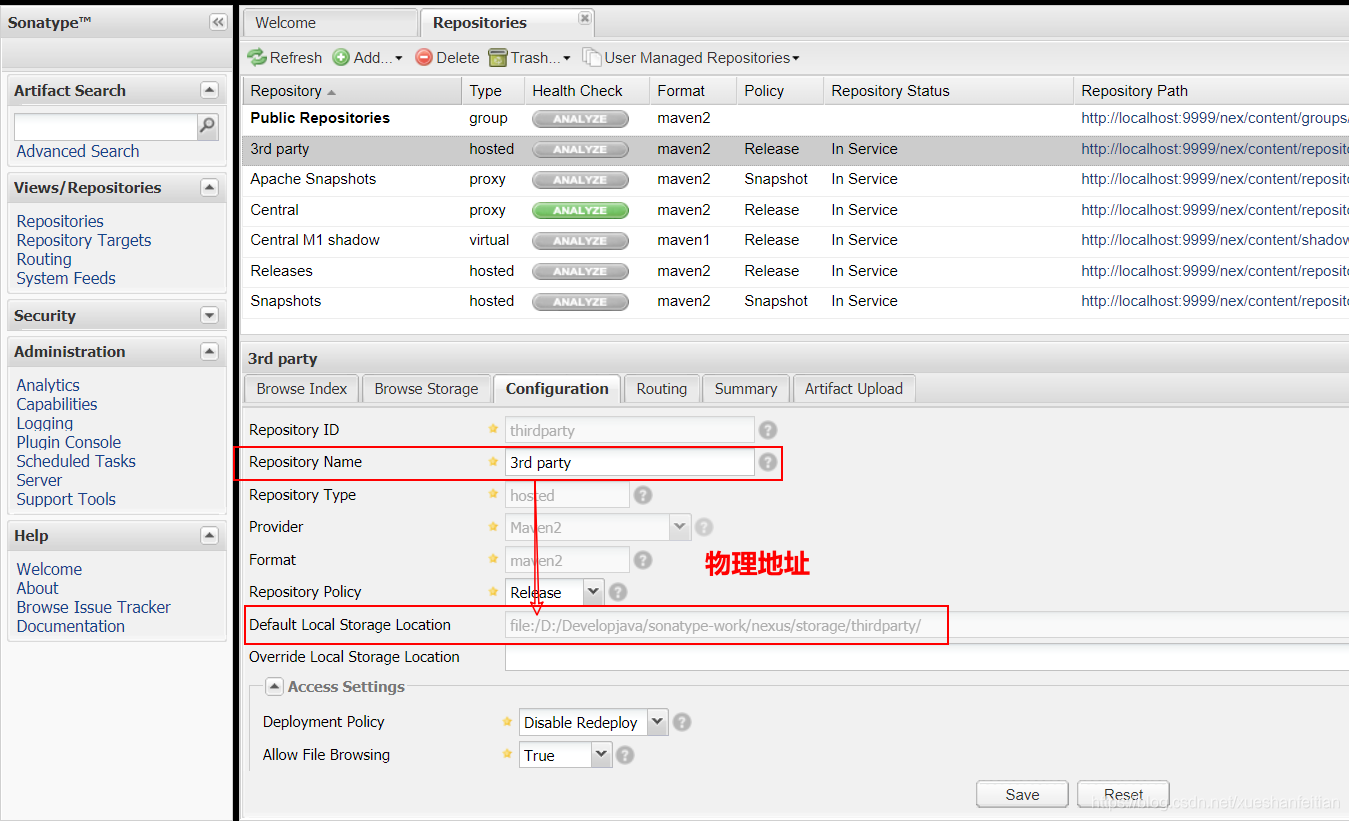Viewport: 1349px width, 821px height.
Task: Click green Analyze button for Central
Action: tap(580, 211)
